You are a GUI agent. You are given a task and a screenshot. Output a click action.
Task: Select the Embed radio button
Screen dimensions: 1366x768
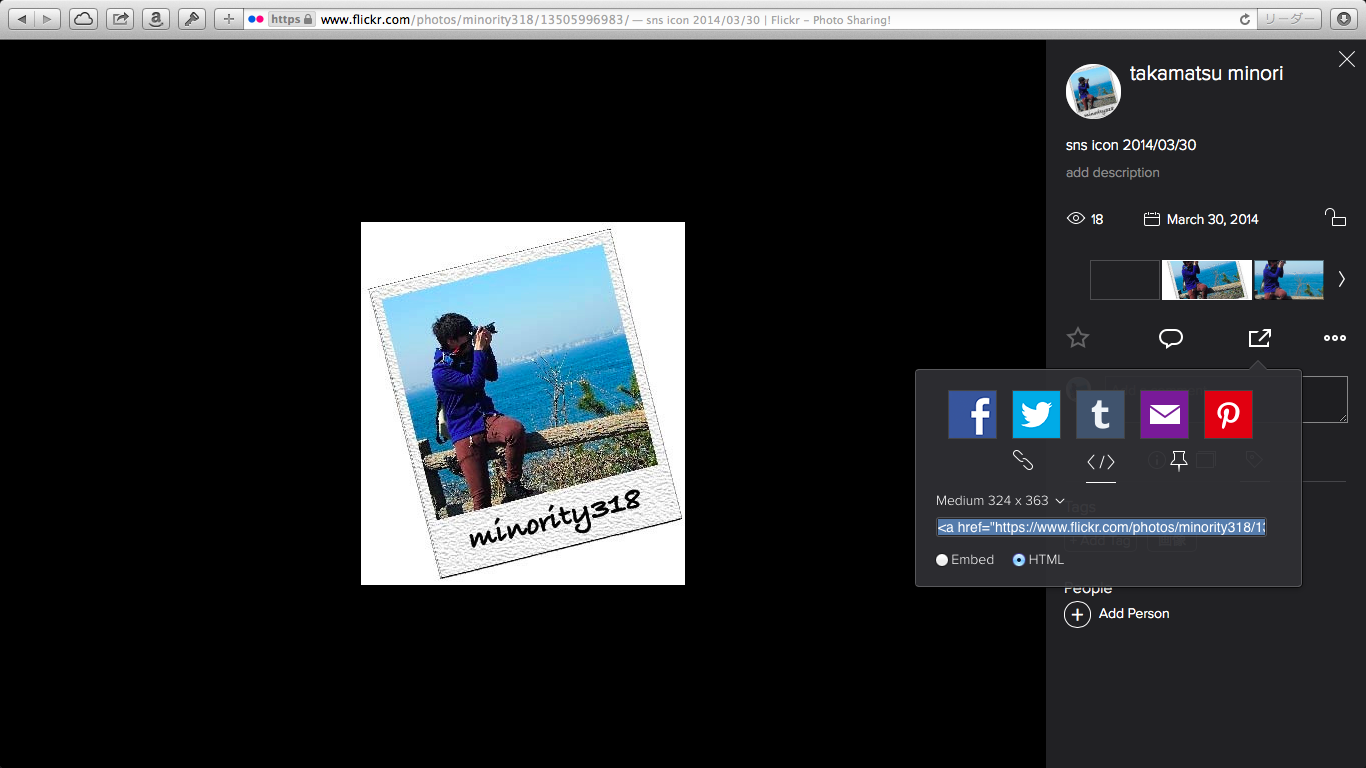click(x=942, y=560)
